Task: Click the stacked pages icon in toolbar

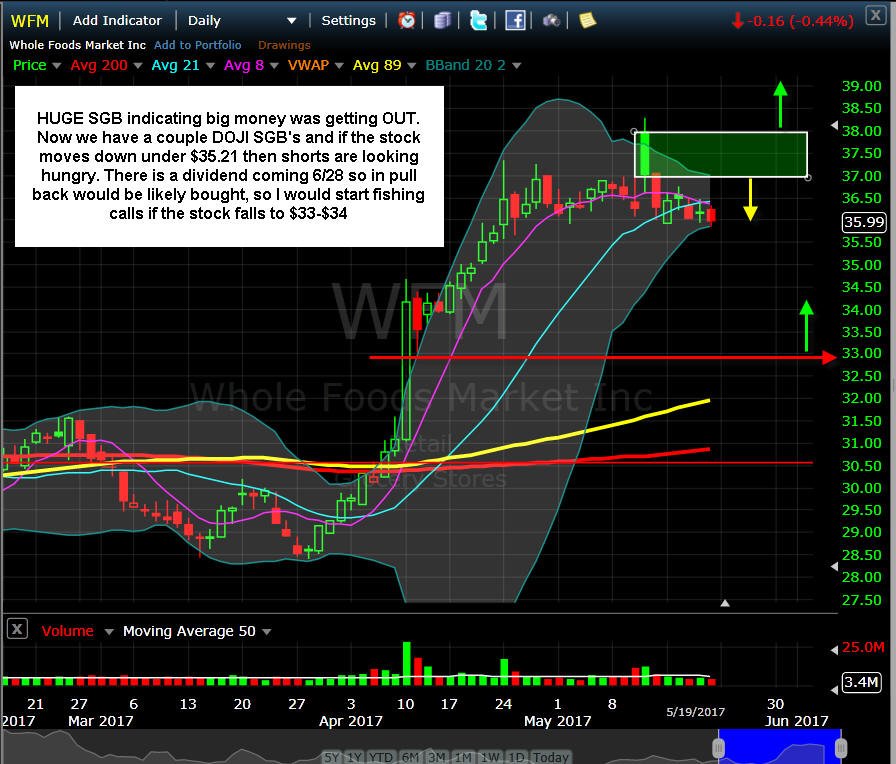Action: pyautogui.click(x=442, y=21)
